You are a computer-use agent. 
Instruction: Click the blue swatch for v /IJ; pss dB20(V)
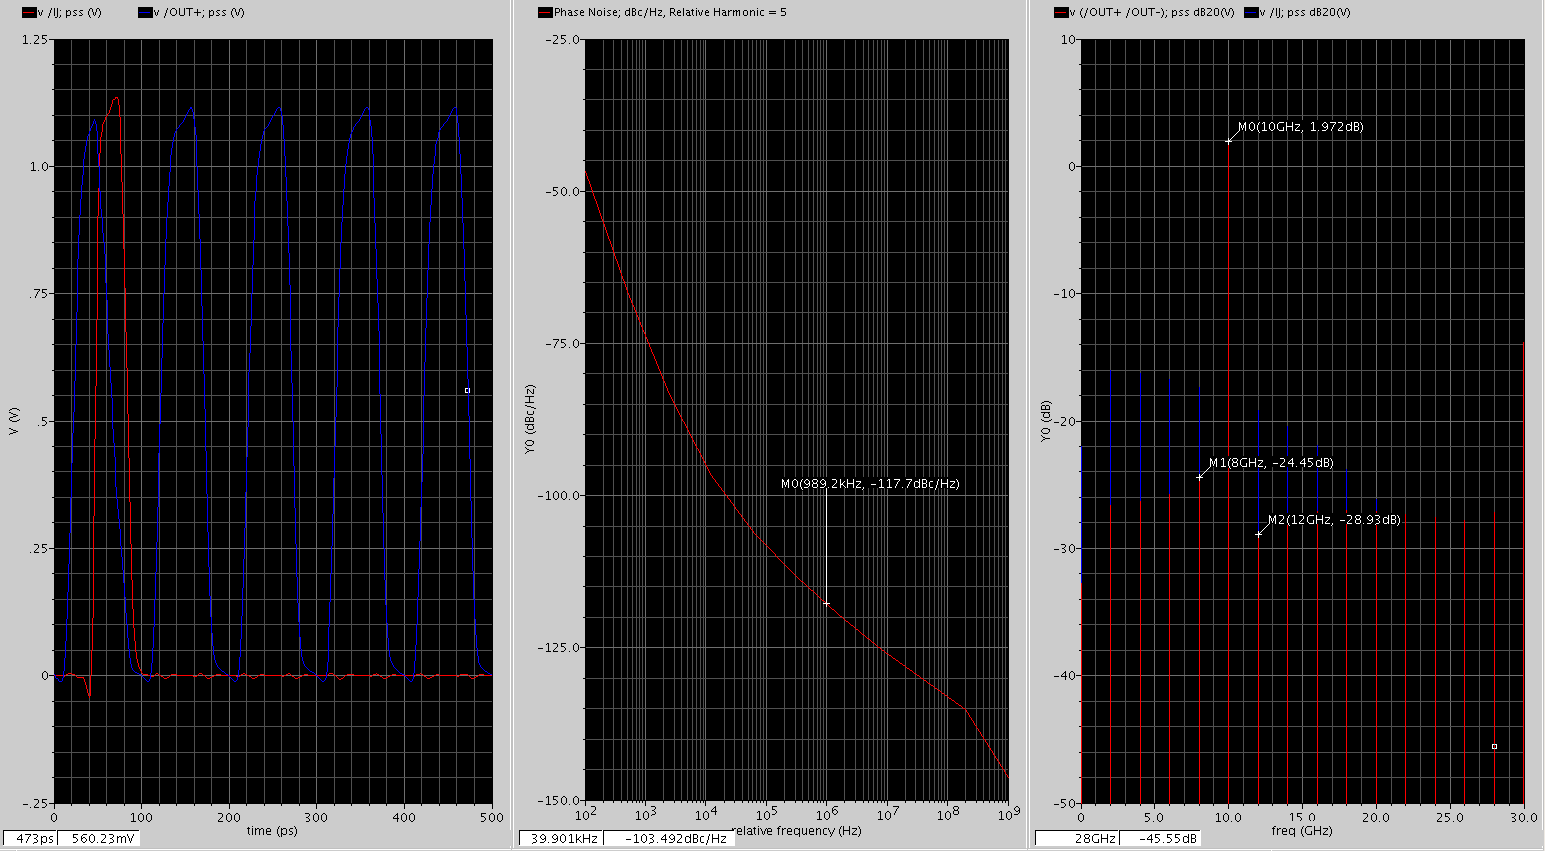coord(1251,13)
